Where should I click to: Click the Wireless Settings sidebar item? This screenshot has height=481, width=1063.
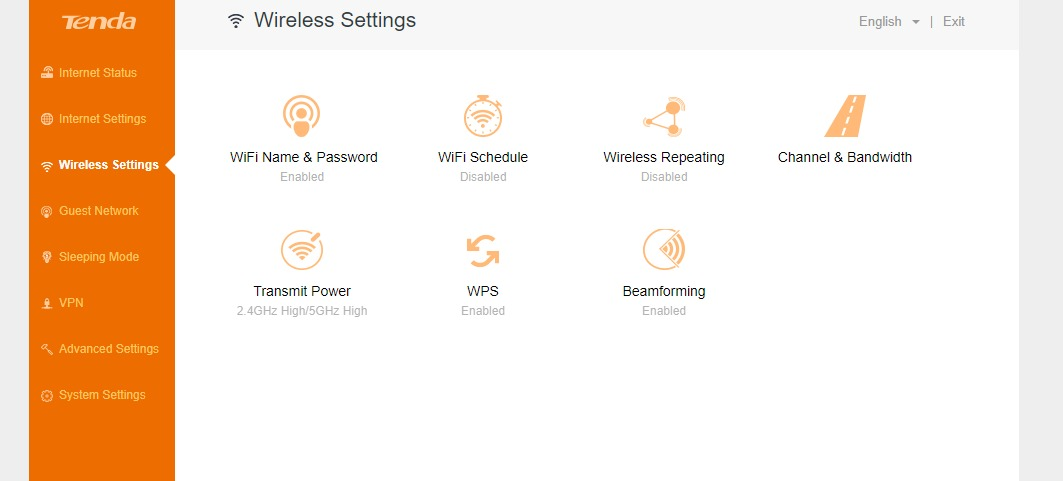click(108, 165)
